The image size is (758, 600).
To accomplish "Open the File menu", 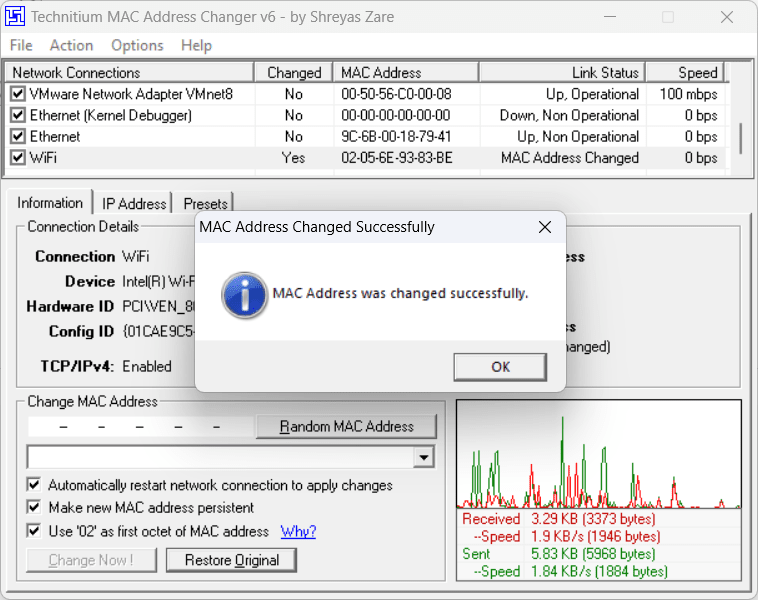I will pos(21,45).
